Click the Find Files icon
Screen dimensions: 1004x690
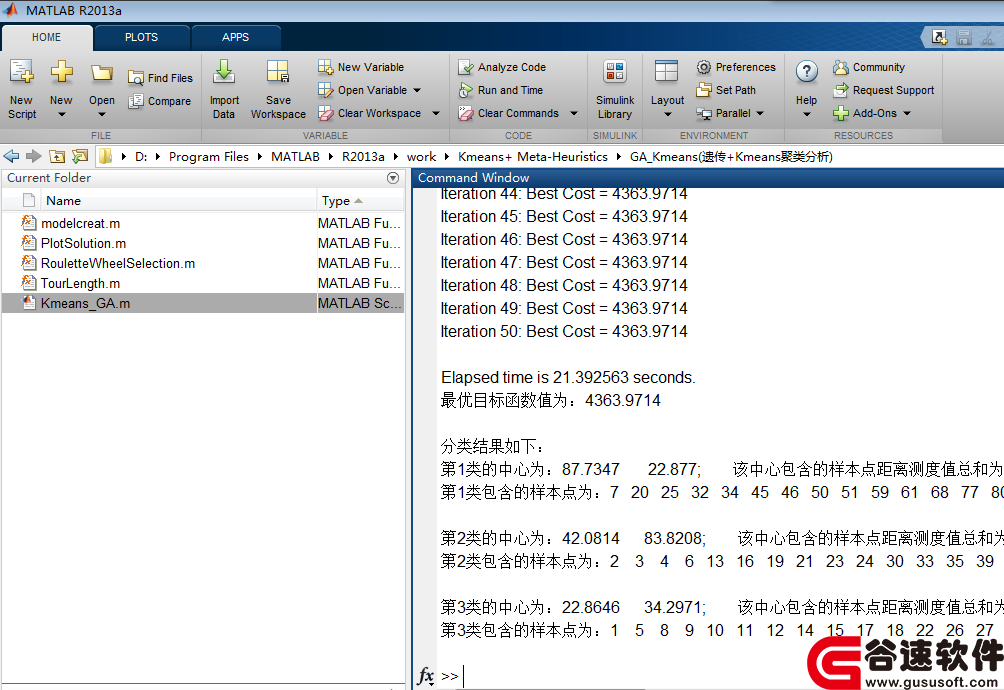135,78
